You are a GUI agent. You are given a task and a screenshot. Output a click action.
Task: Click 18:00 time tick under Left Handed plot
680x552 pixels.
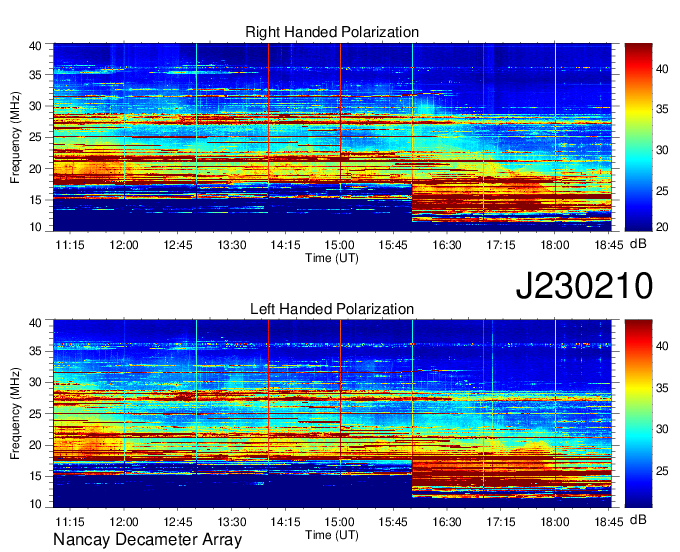[x=555, y=522]
